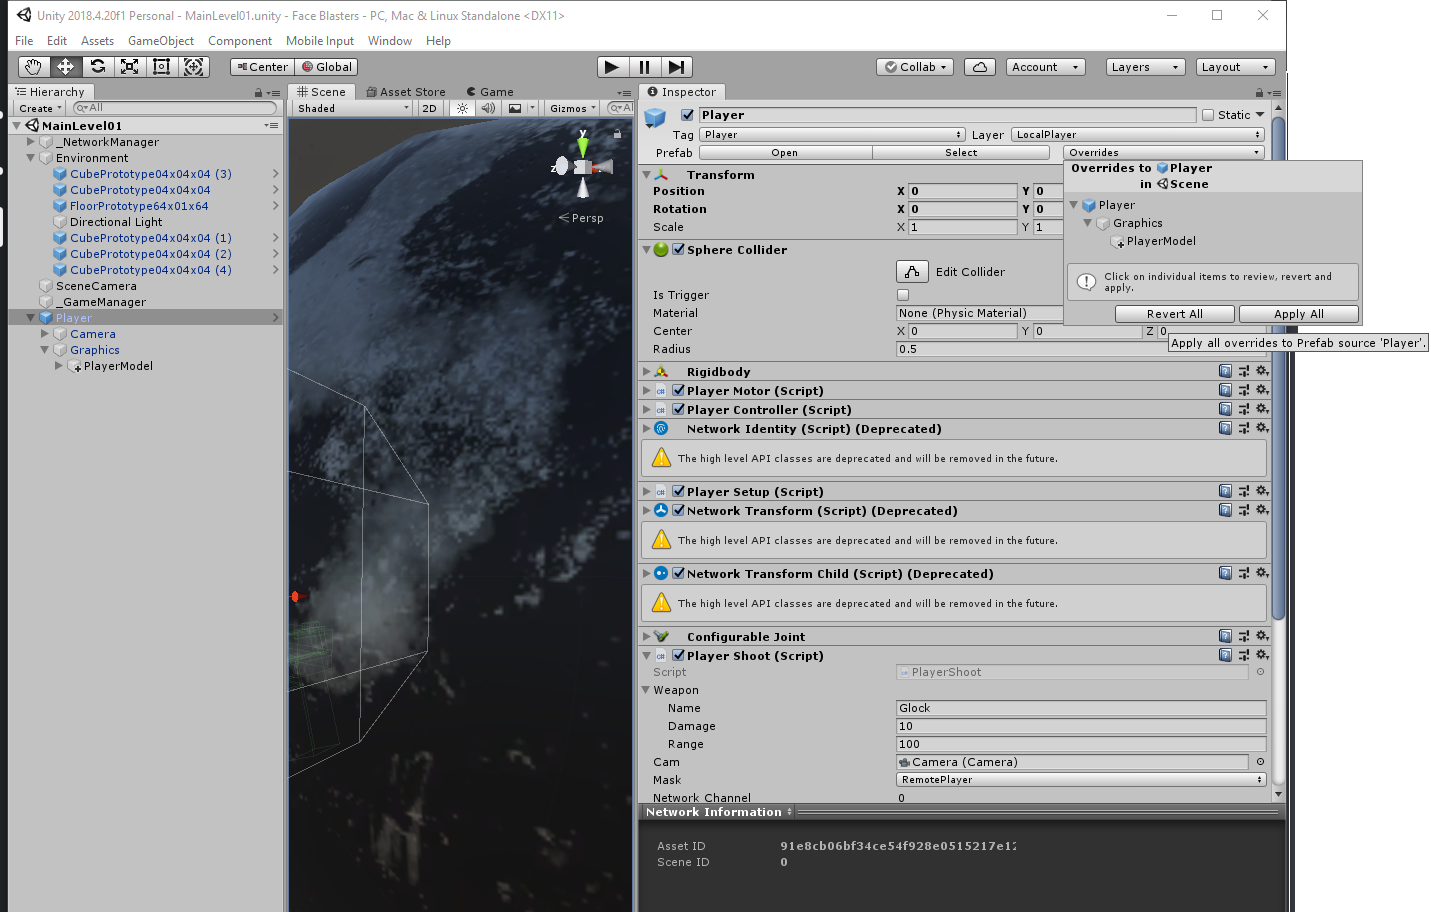Open the Tag dropdown
Screen dimensions: 1431x912
pos(832,135)
